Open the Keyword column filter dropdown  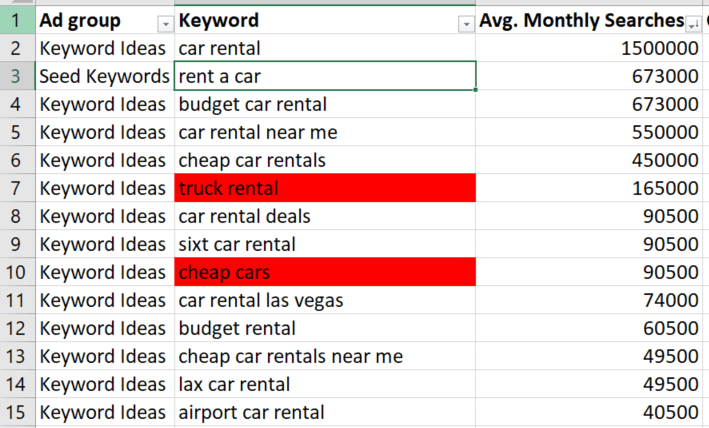pyautogui.click(x=466, y=25)
